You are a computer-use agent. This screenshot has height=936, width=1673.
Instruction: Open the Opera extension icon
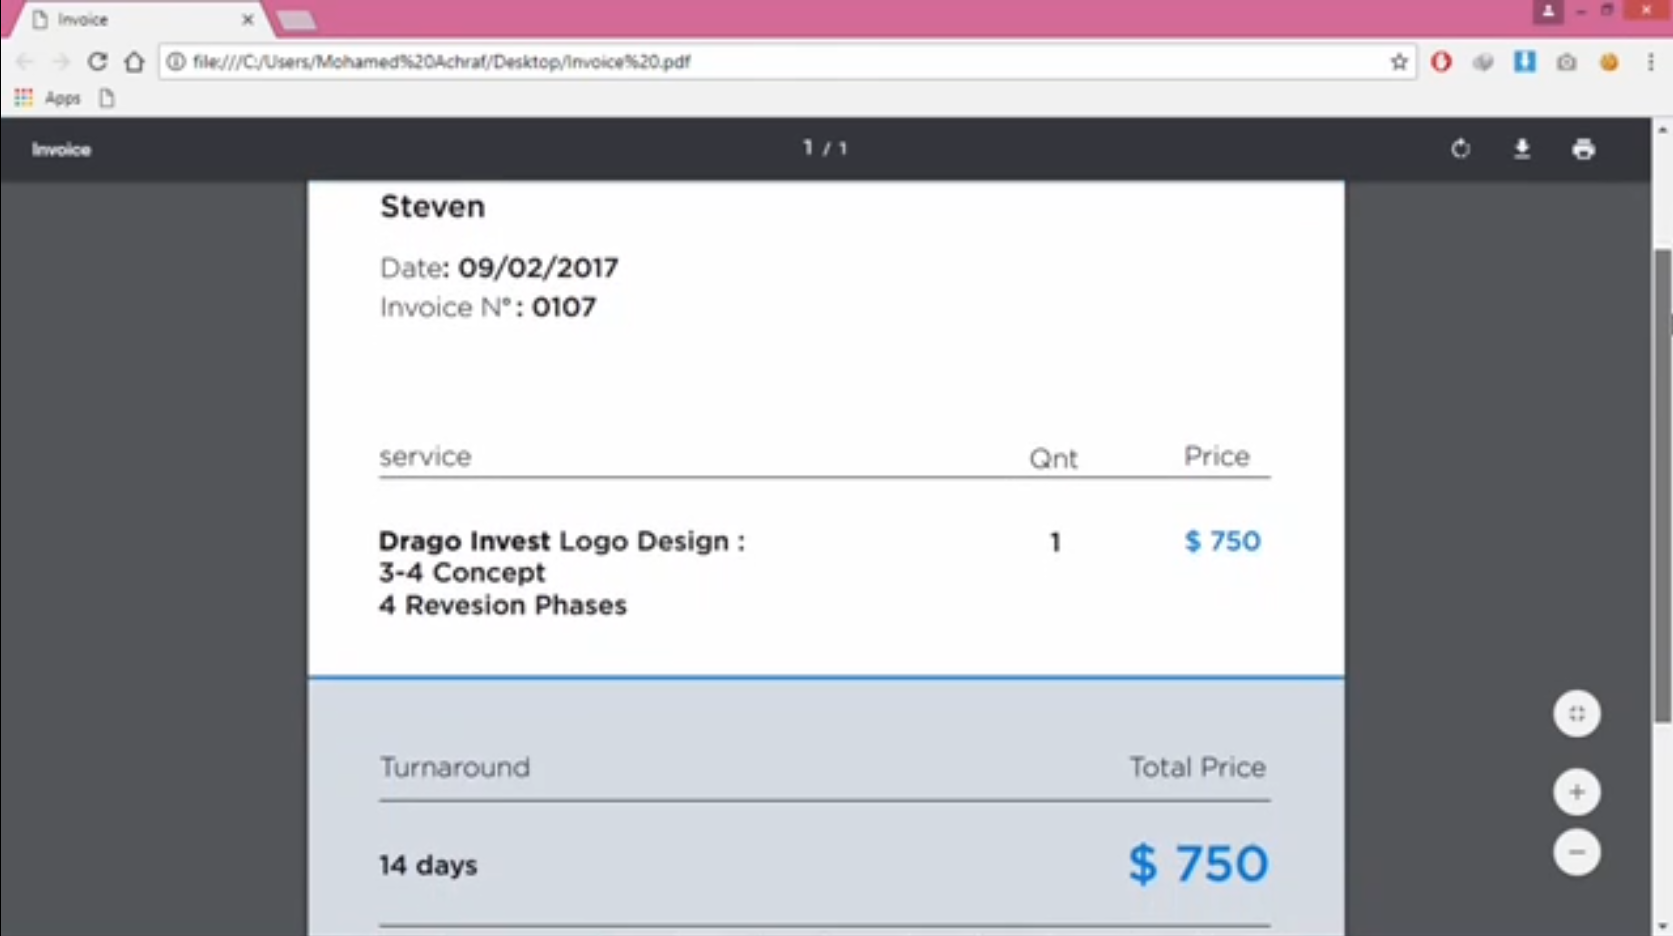click(x=1441, y=62)
